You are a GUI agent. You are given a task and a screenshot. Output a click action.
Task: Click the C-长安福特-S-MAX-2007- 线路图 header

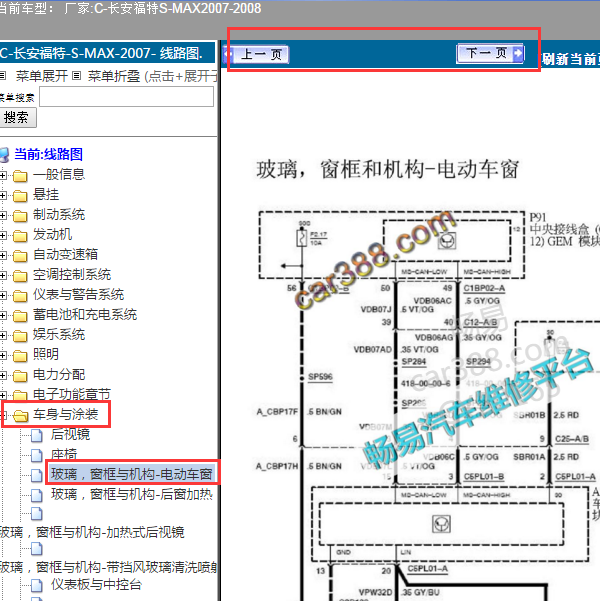[101, 53]
